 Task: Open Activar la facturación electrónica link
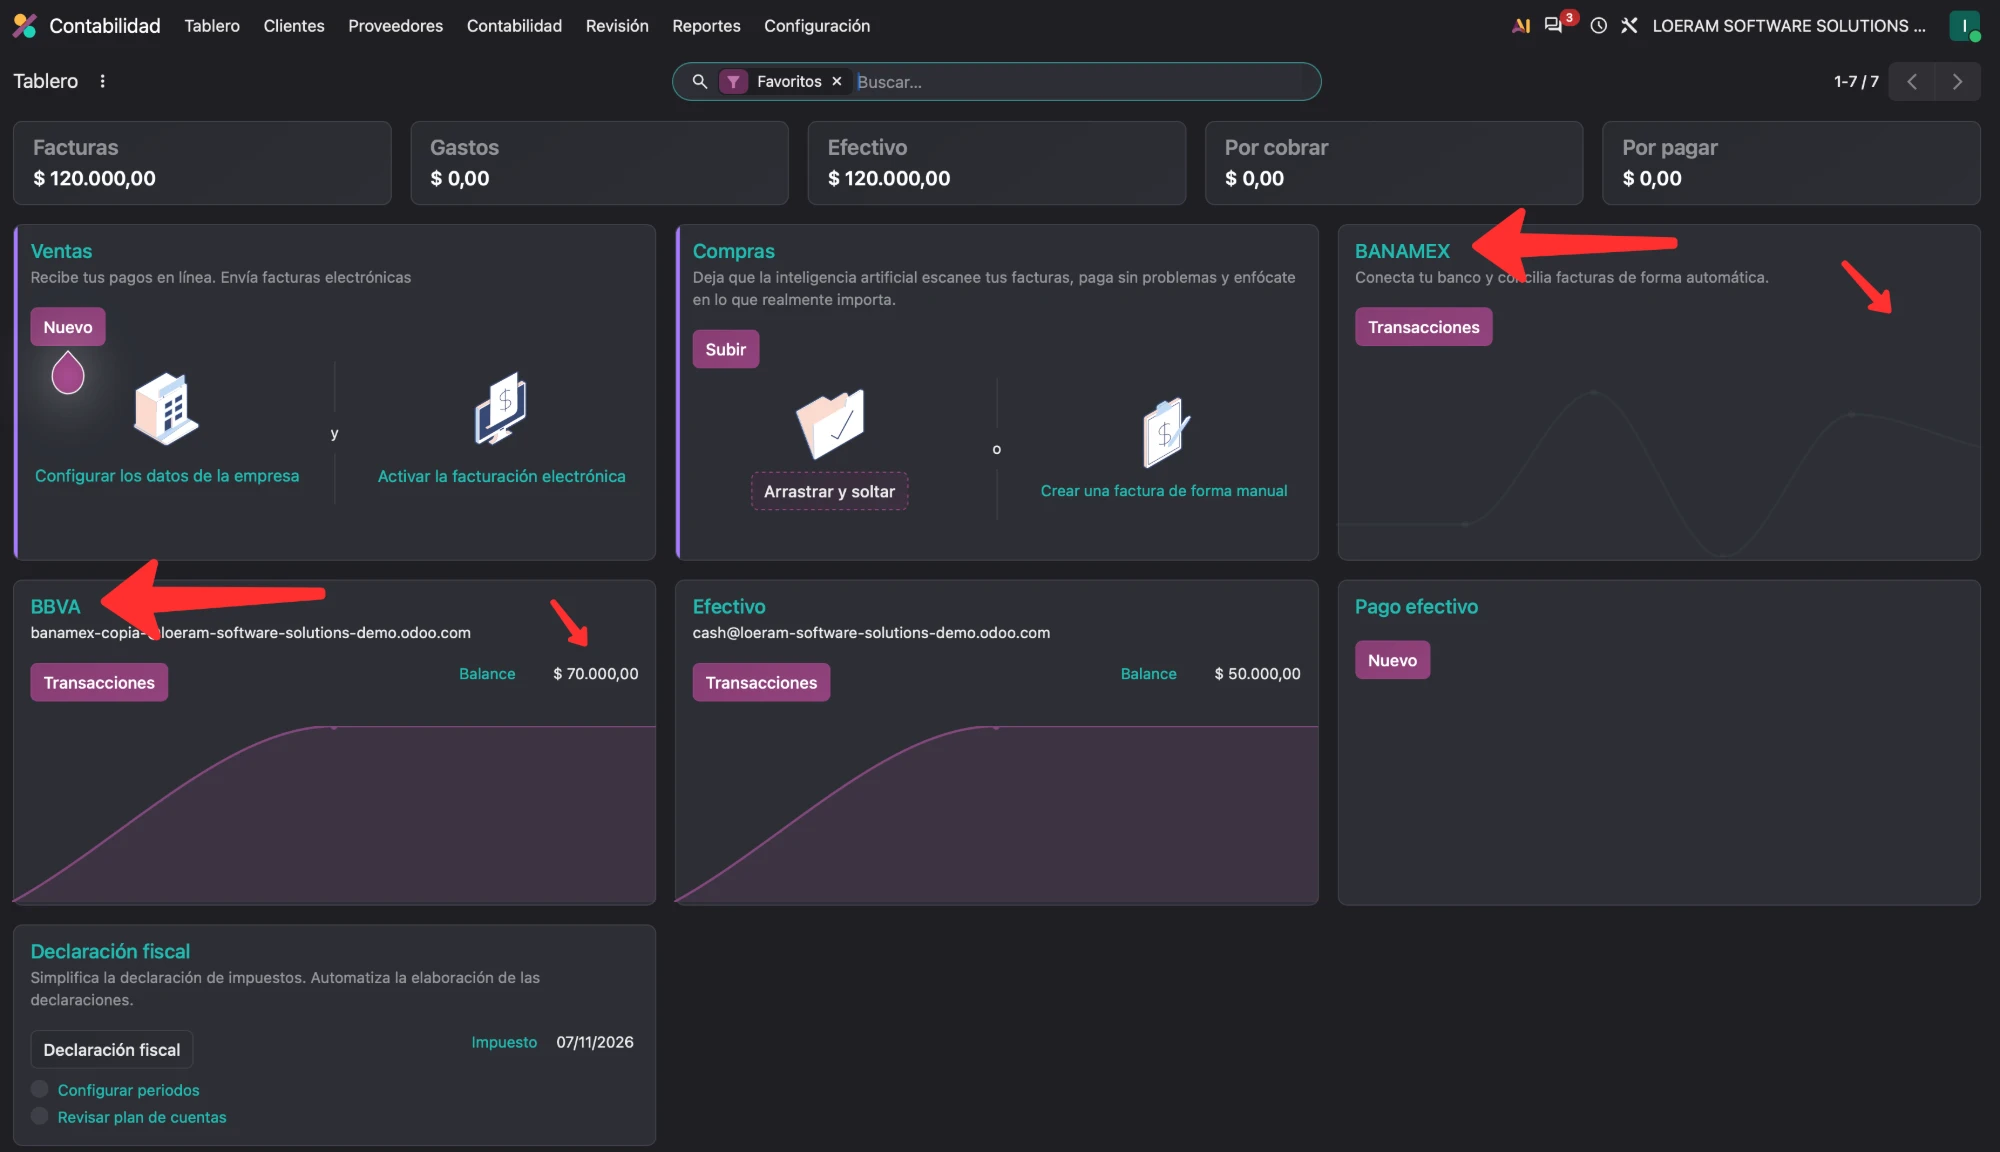pos(501,476)
